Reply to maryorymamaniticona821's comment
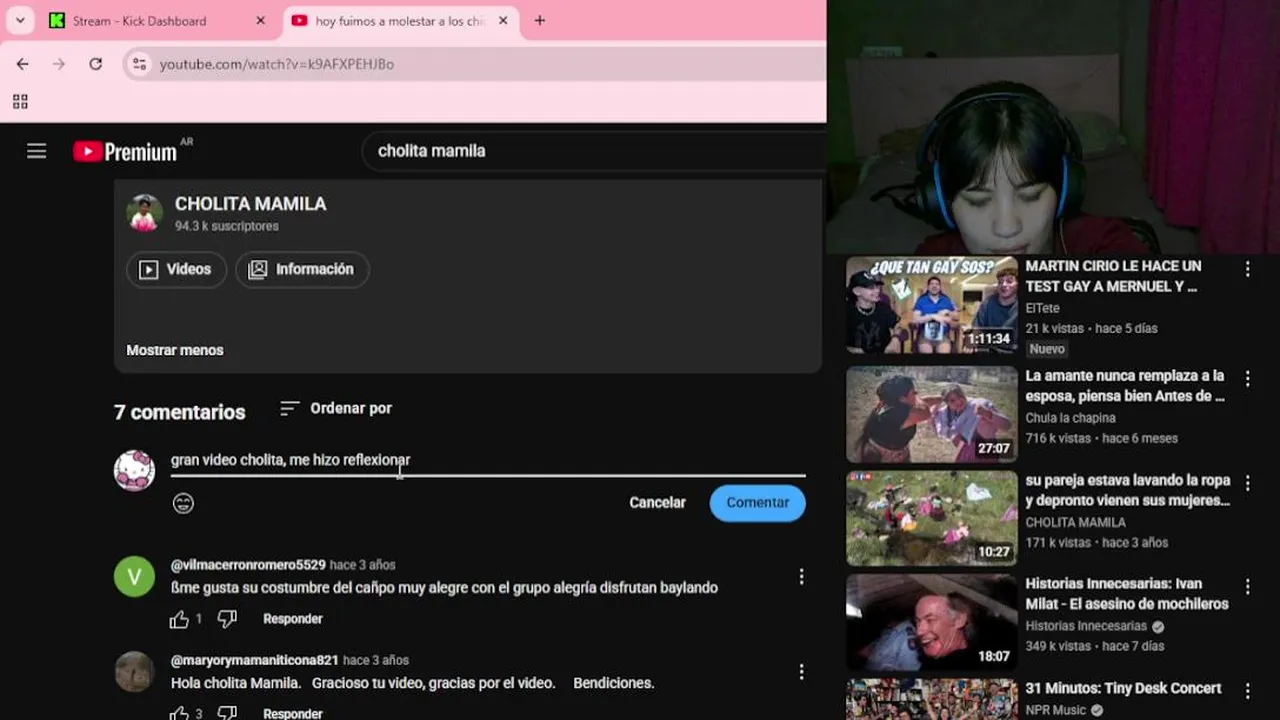The height and width of the screenshot is (720, 1280). click(x=293, y=713)
